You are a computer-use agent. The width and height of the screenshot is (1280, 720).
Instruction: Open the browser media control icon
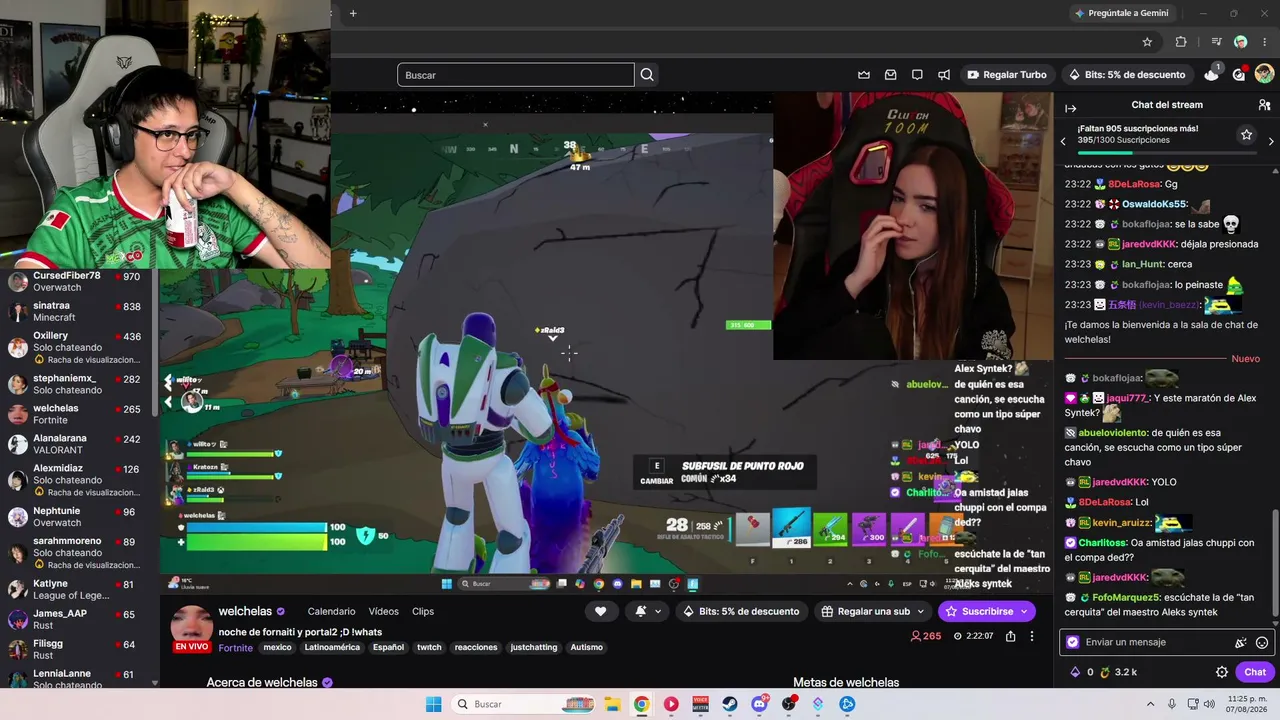(1216, 42)
